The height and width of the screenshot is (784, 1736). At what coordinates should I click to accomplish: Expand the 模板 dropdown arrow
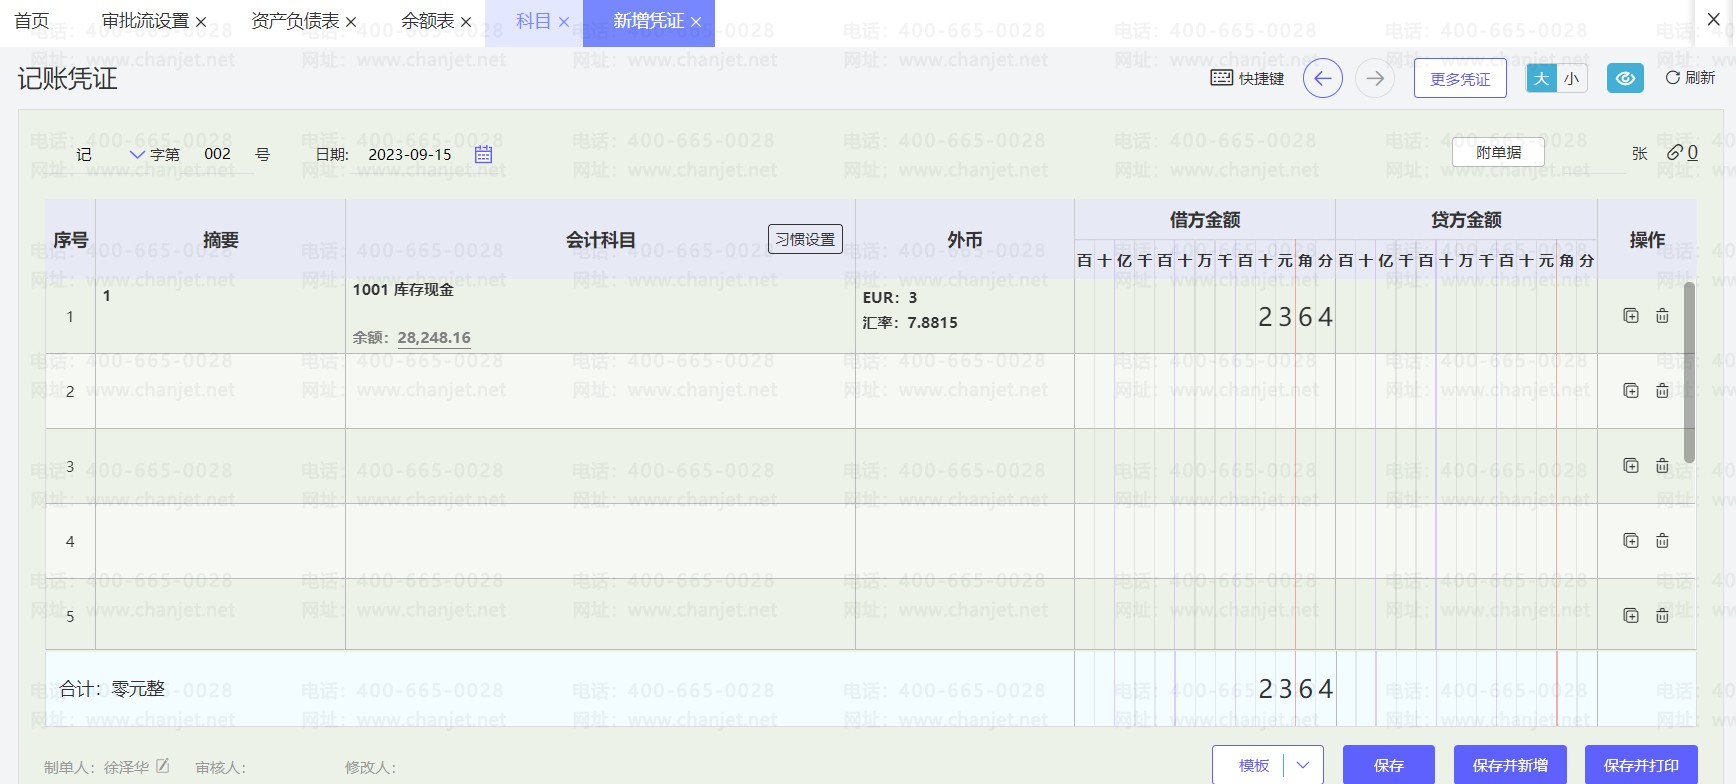click(1303, 765)
